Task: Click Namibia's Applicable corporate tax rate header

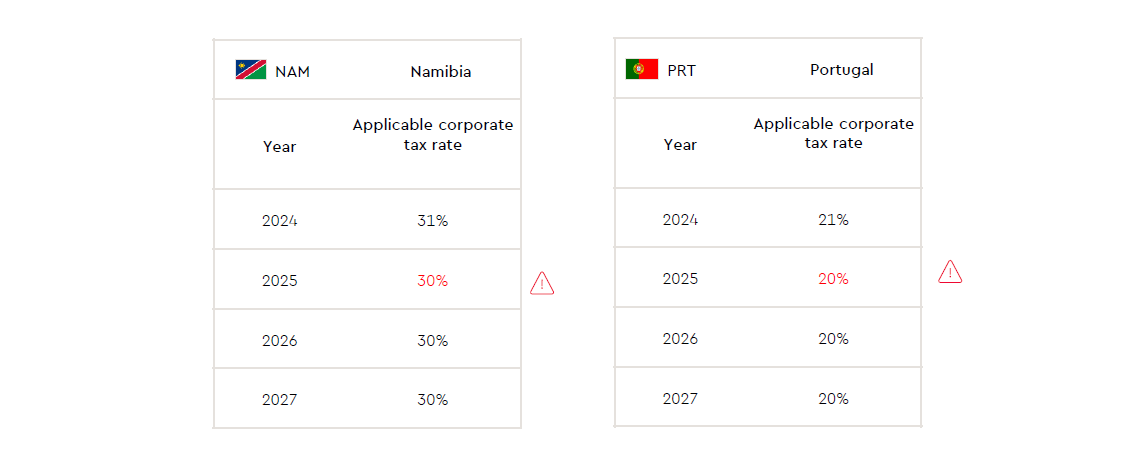Action: pos(433,134)
